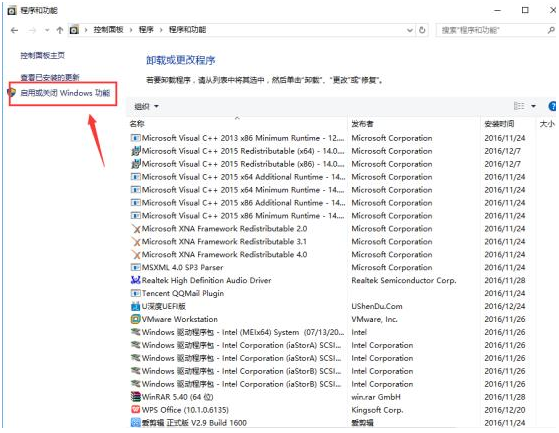Sort by 安装时间 column header
Screen dimensions: 559x433
click(x=499, y=124)
